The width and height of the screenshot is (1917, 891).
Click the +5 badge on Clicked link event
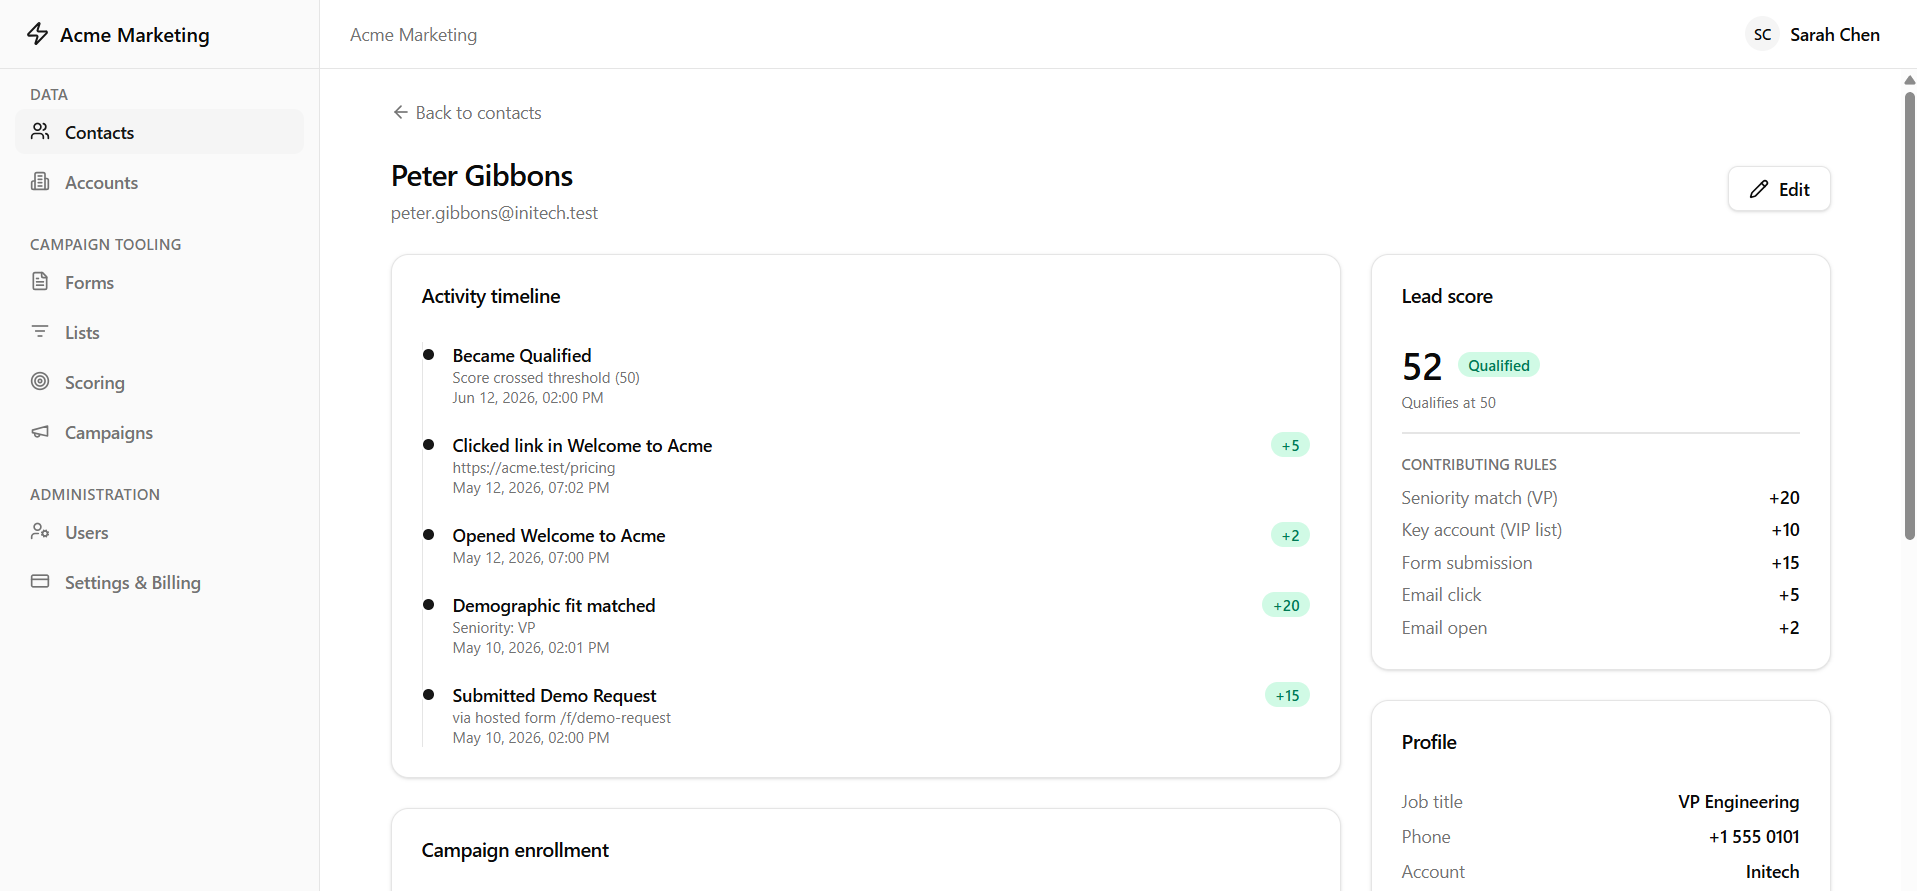pyautogui.click(x=1290, y=445)
